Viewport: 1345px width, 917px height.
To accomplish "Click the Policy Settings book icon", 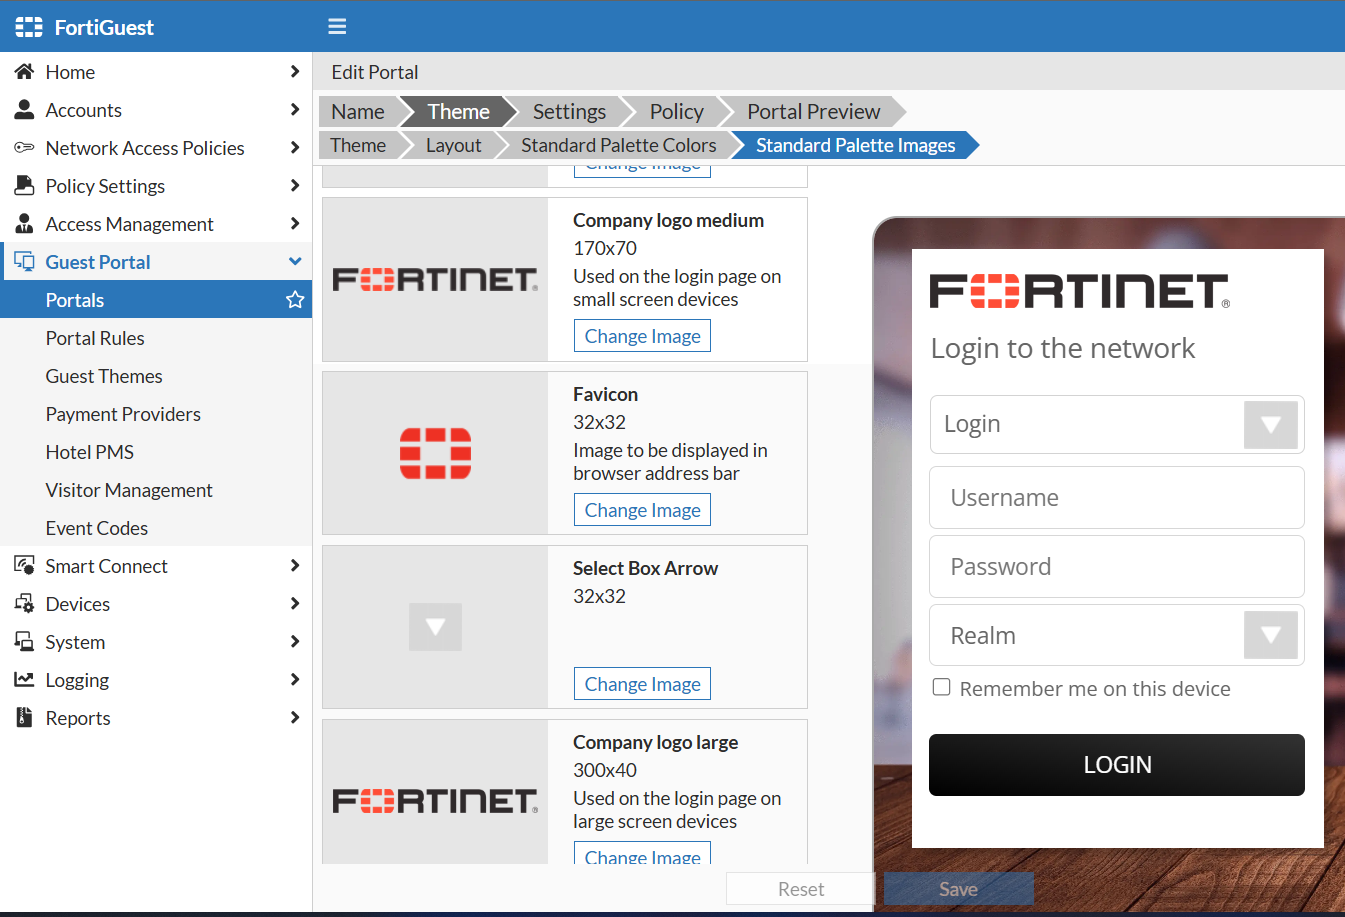I will click(x=23, y=185).
